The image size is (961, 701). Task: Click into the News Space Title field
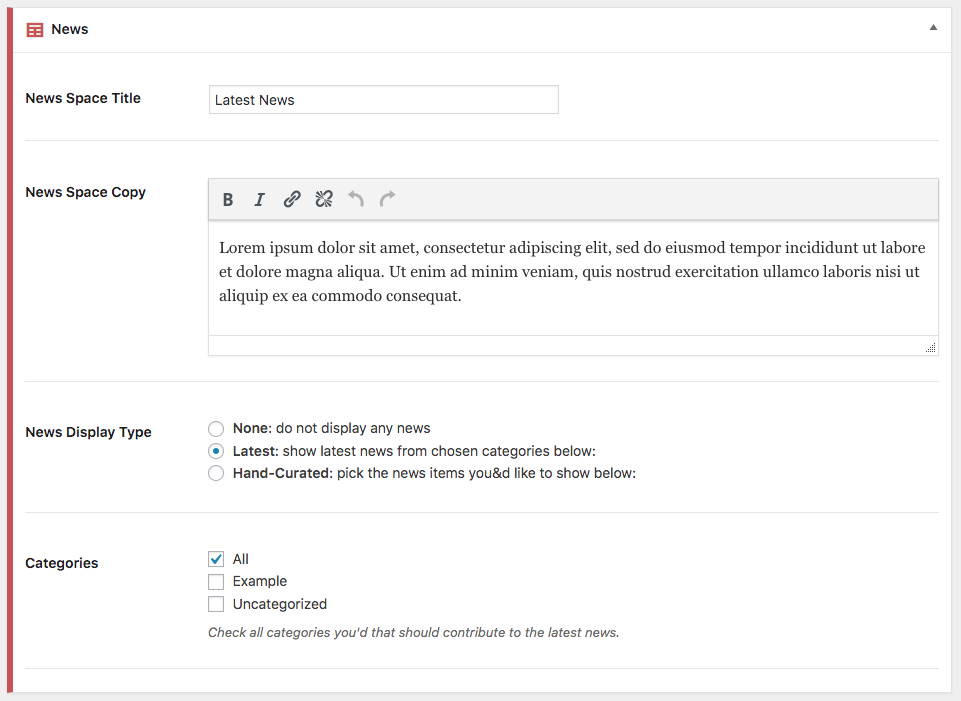[x=384, y=99]
